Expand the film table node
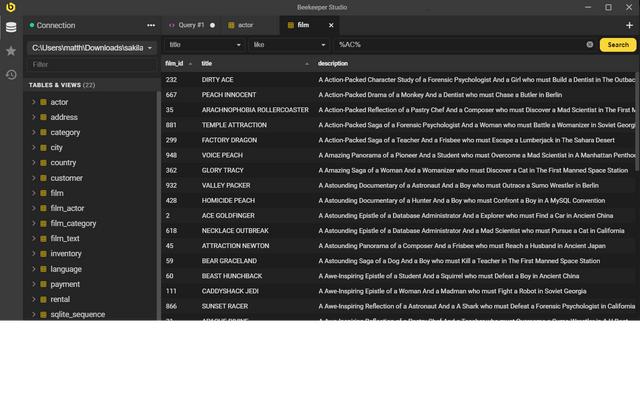The width and height of the screenshot is (640, 412). coord(33,193)
